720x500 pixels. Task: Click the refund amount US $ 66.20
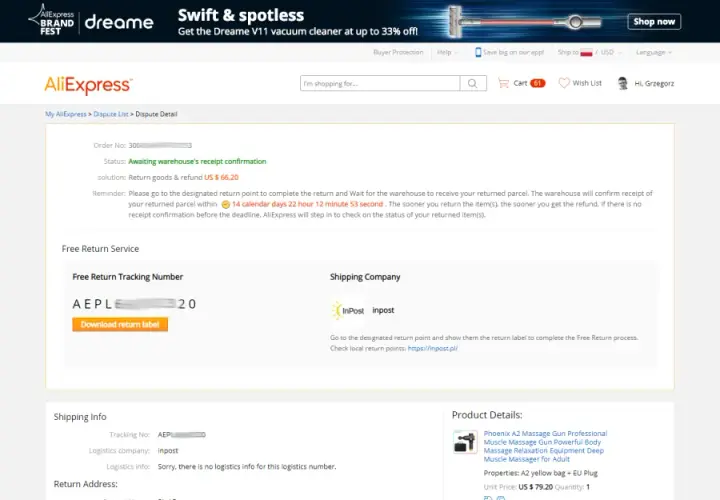(x=221, y=178)
